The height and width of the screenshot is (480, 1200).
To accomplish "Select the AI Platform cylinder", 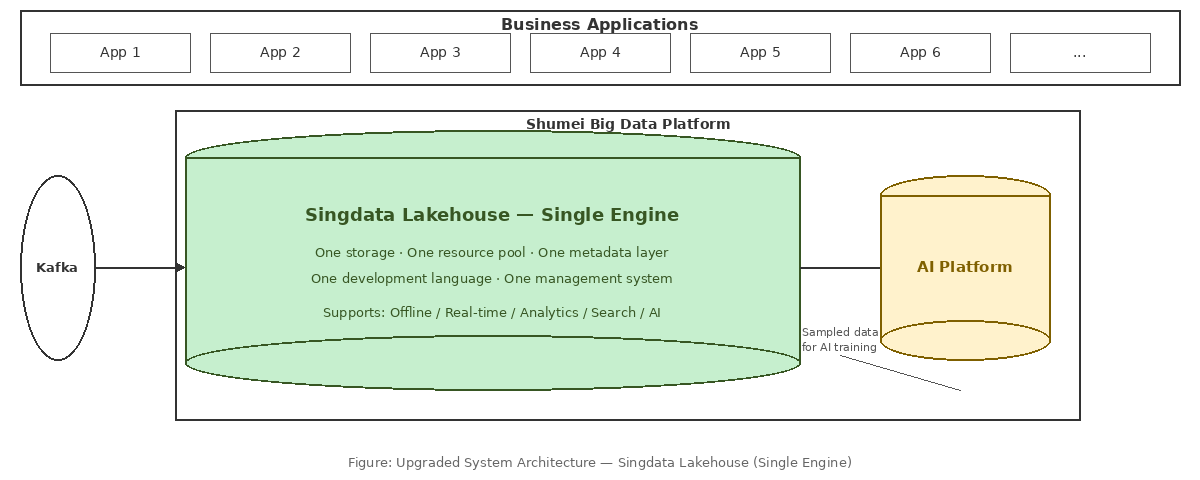I will pyautogui.click(x=965, y=268).
